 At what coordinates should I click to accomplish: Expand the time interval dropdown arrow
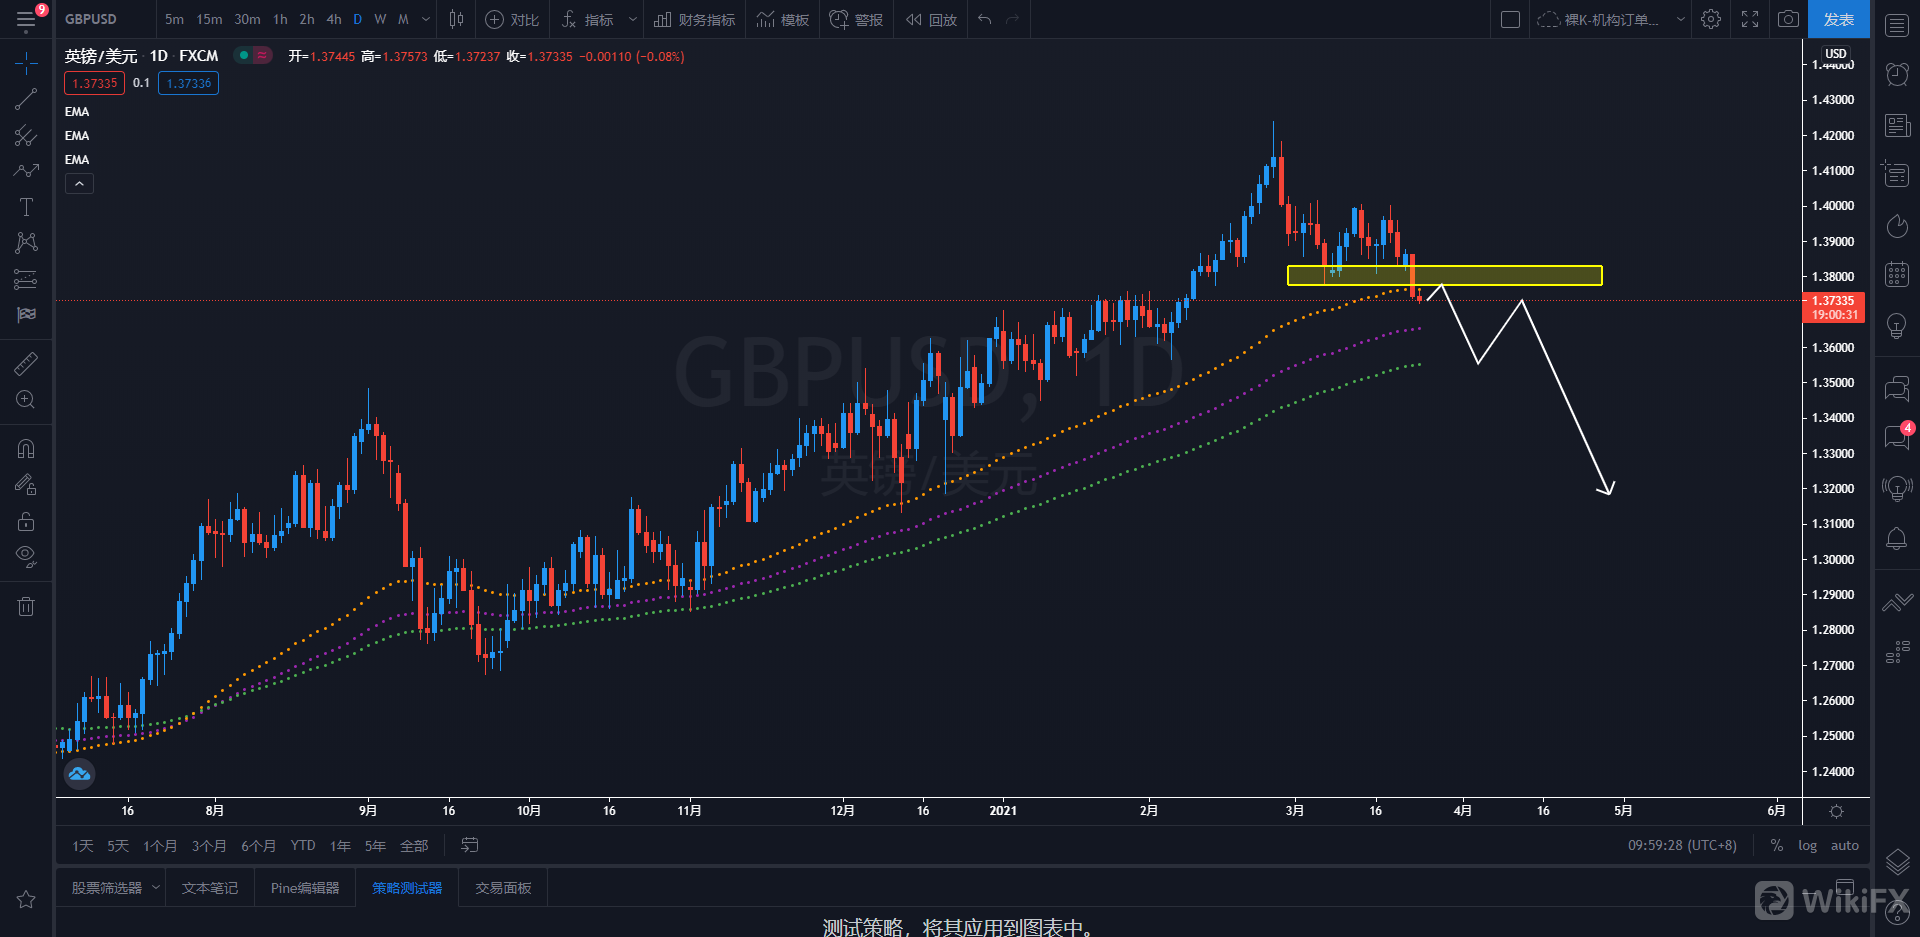(x=426, y=19)
